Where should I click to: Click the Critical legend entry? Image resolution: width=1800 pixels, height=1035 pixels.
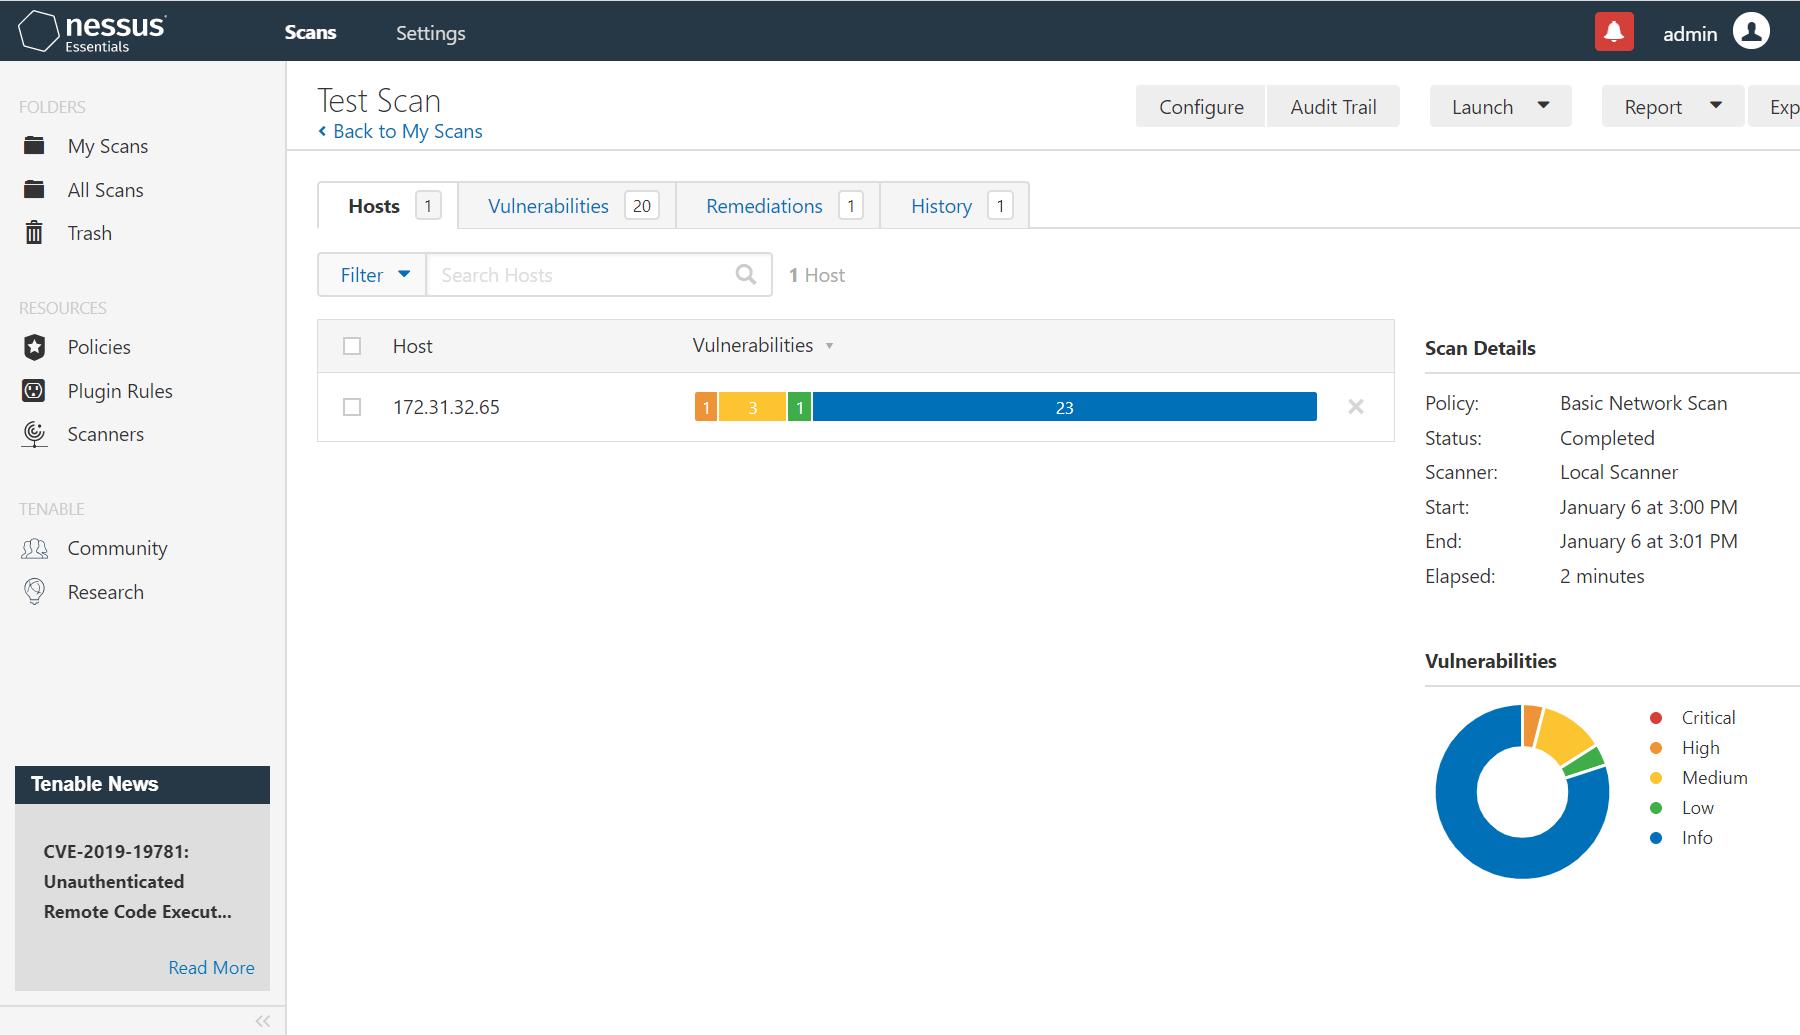coord(1693,718)
